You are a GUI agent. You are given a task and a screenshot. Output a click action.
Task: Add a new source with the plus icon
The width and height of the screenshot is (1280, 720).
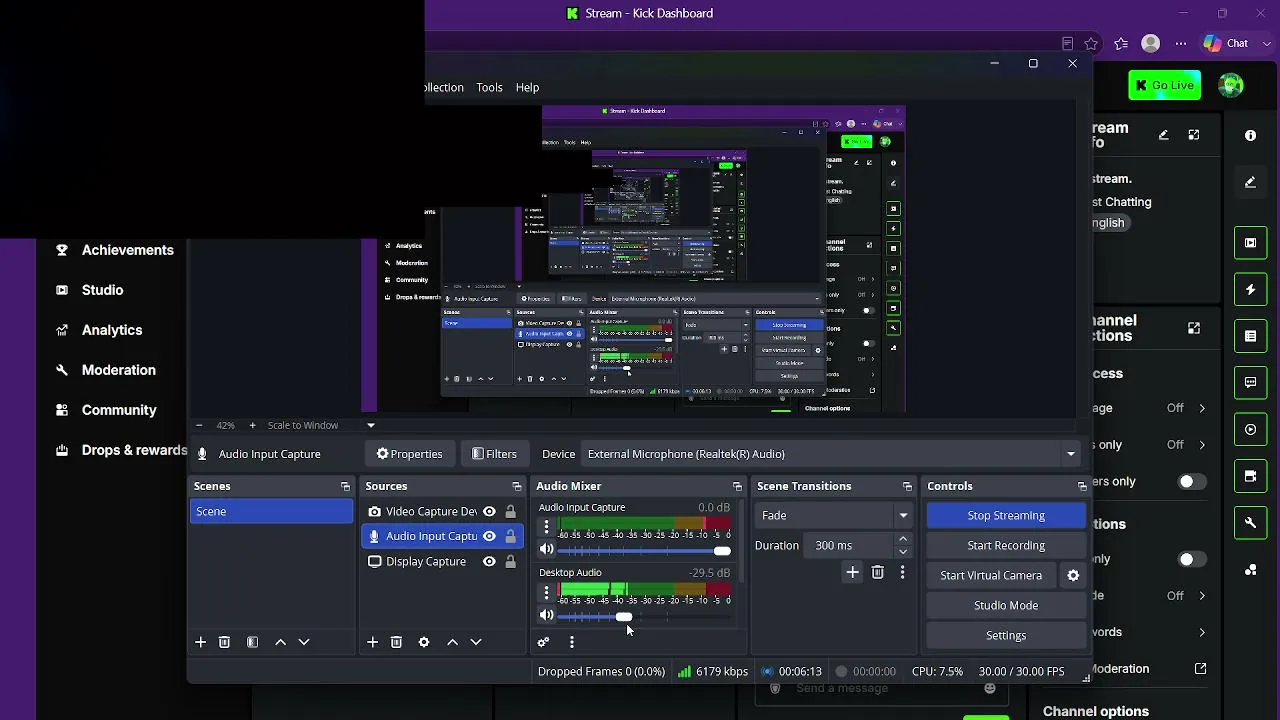(x=372, y=642)
